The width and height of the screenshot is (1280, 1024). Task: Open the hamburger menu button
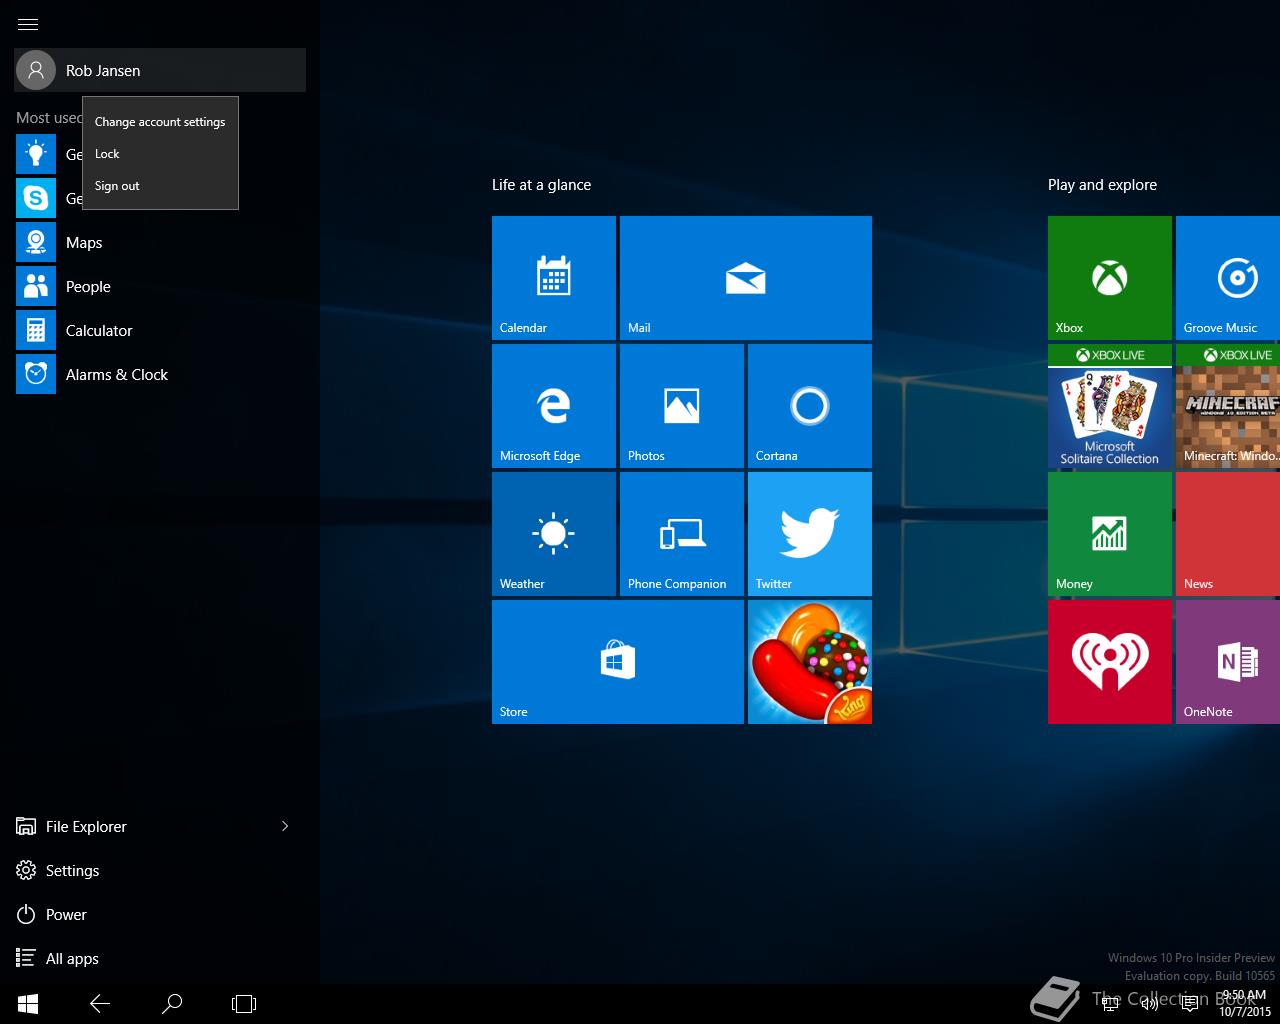pos(28,24)
